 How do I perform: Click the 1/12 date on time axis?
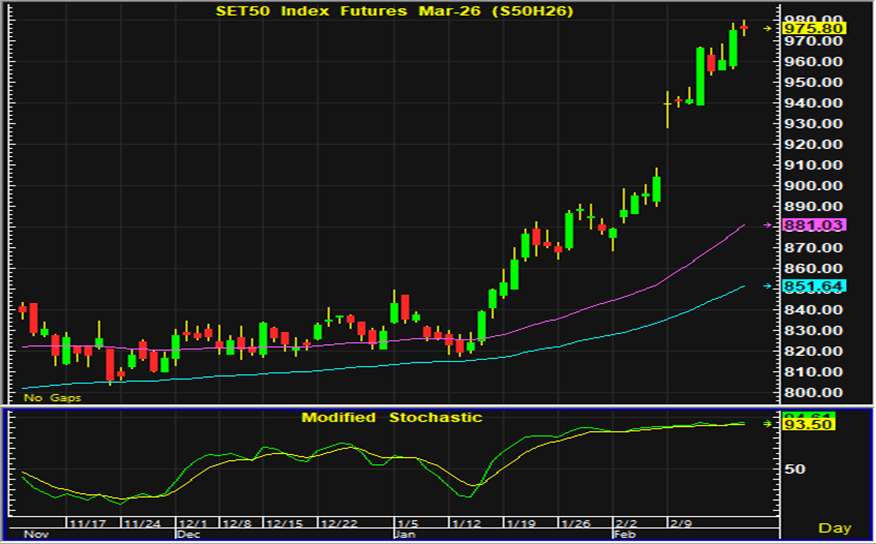tap(467, 523)
